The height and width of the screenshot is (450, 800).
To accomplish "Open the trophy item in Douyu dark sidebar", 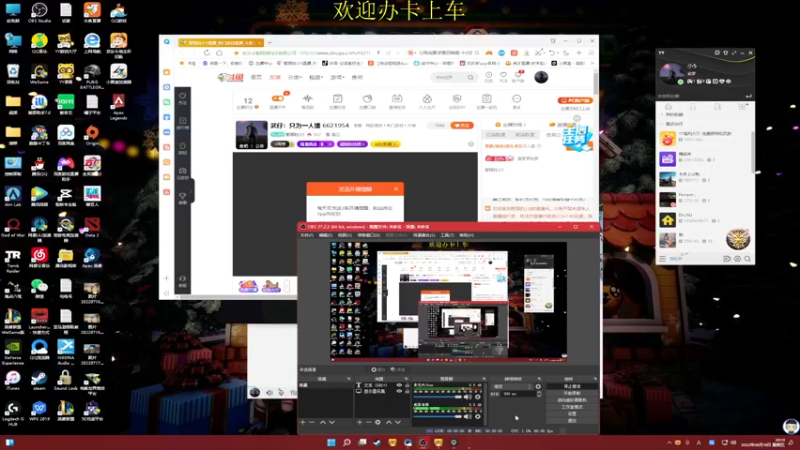I will (183, 198).
